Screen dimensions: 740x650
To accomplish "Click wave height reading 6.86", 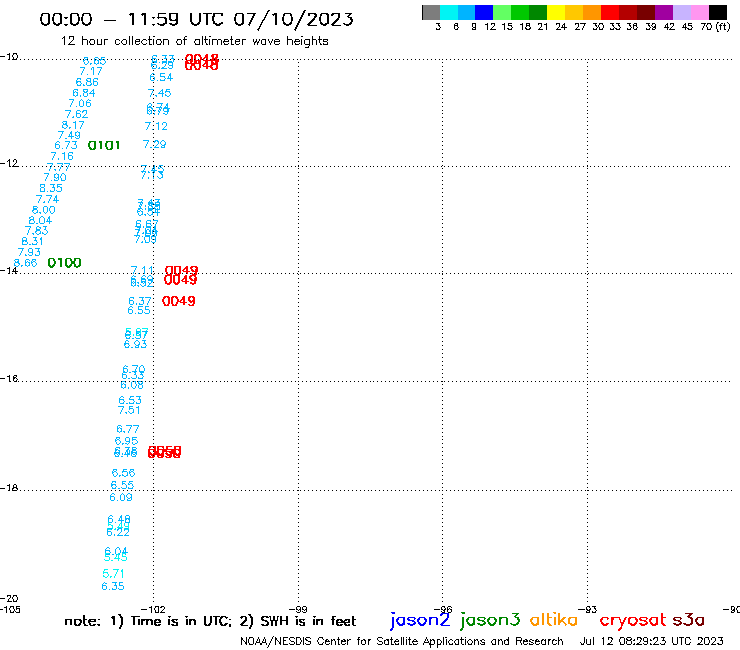I will [87, 82].
